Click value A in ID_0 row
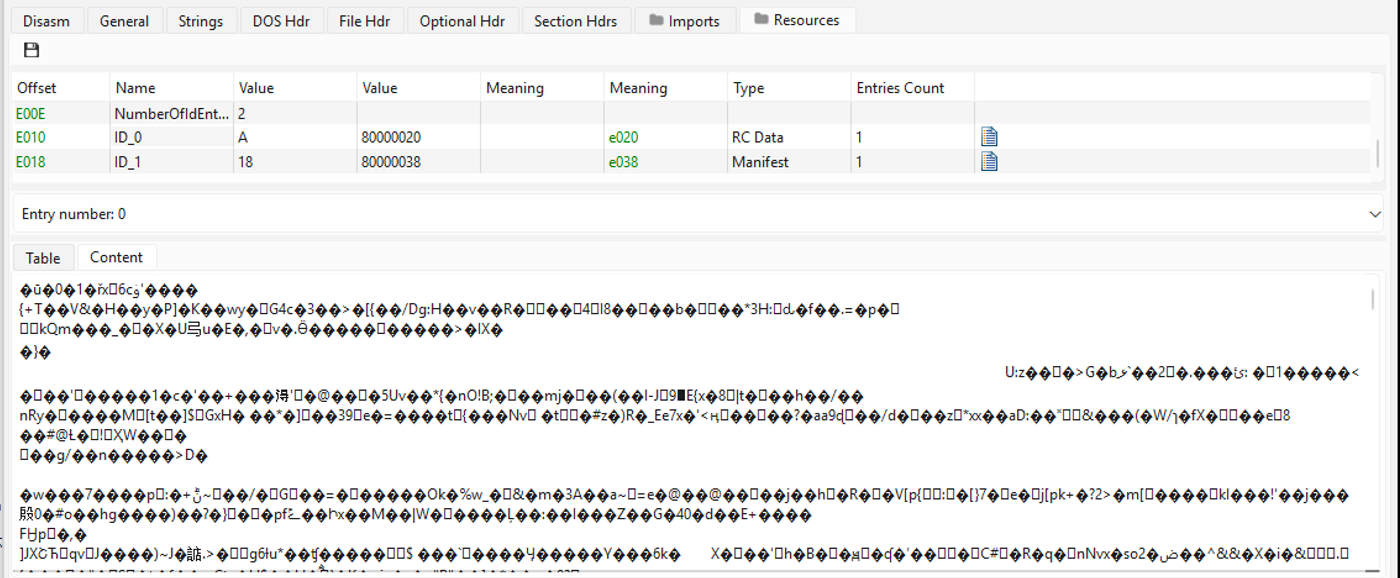 (x=294, y=137)
